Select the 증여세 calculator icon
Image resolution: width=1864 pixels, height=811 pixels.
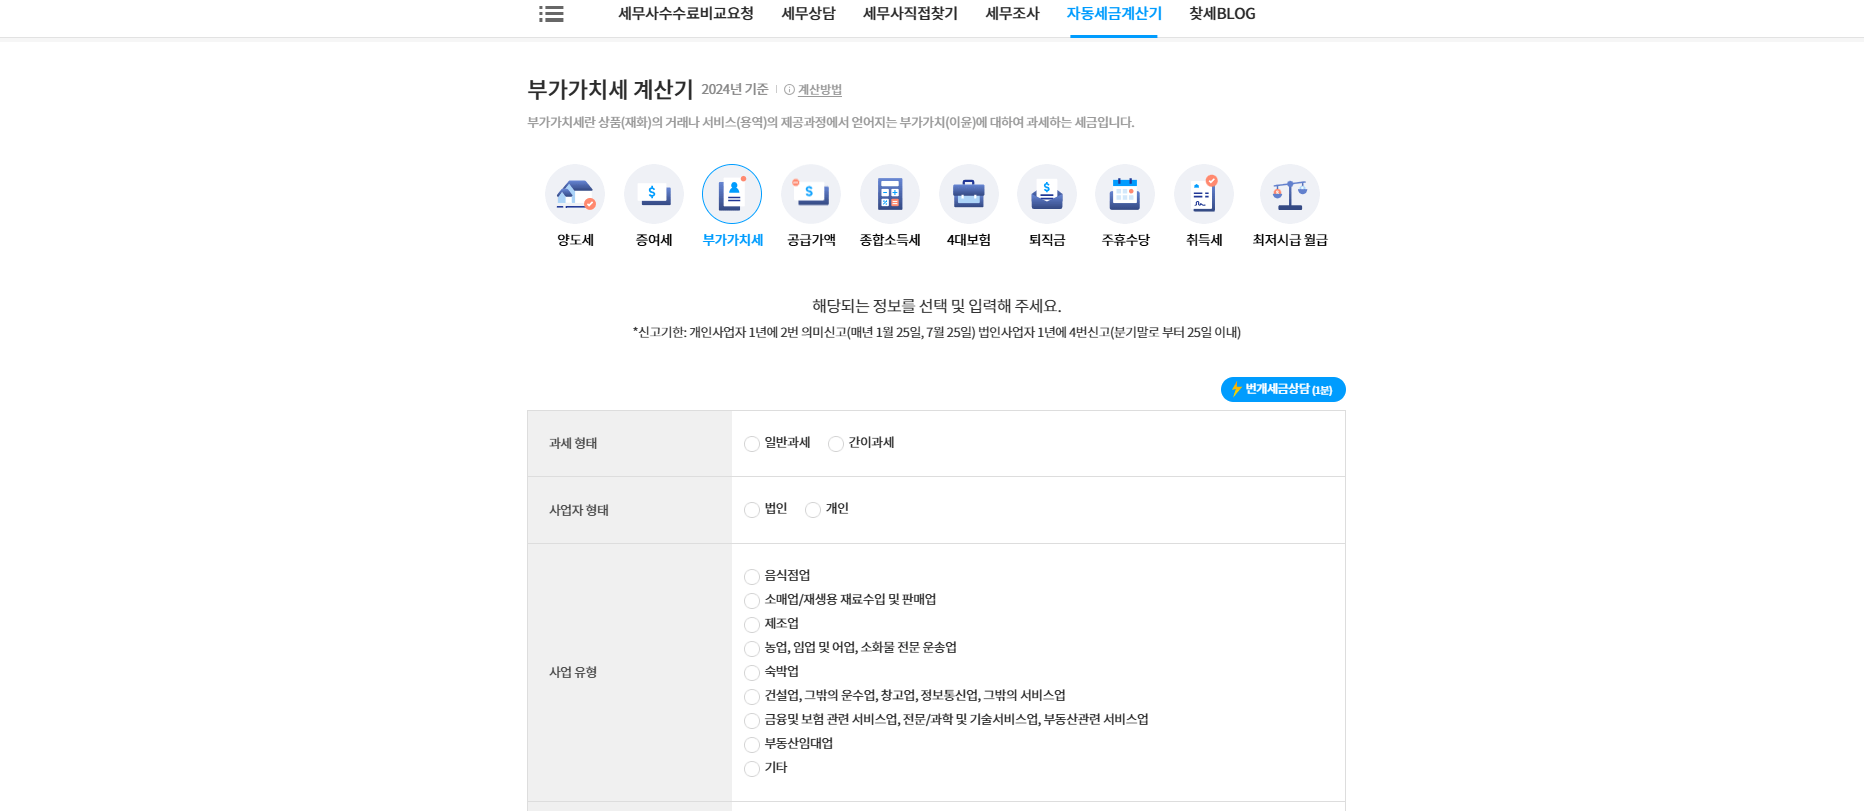(x=654, y=194)
